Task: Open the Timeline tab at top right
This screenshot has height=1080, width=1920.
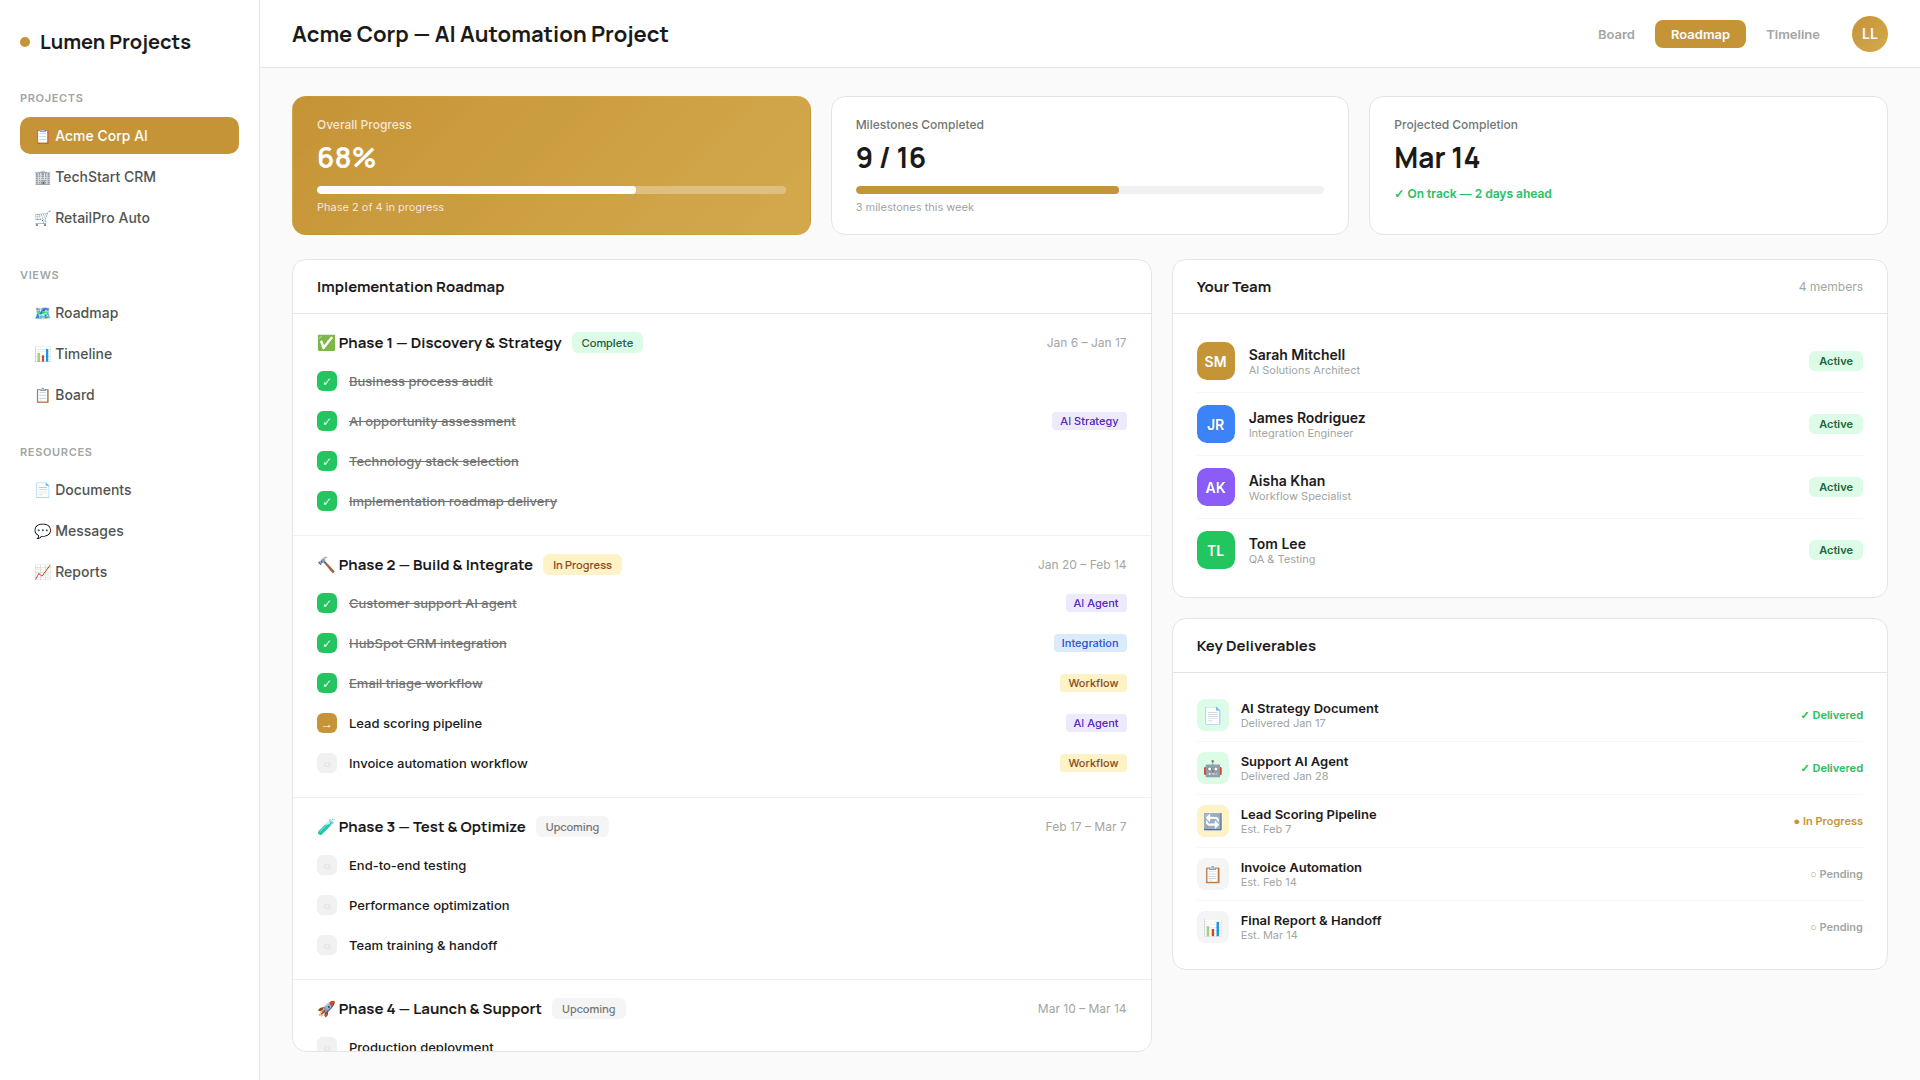Action: tap(1792, 34)
